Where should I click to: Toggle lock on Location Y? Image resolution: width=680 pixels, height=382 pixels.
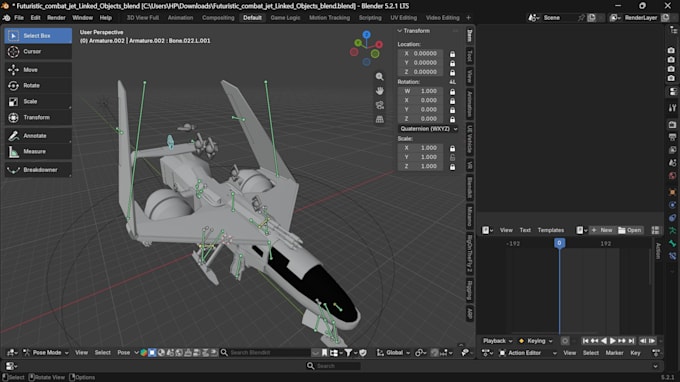[x=452, y=63]
